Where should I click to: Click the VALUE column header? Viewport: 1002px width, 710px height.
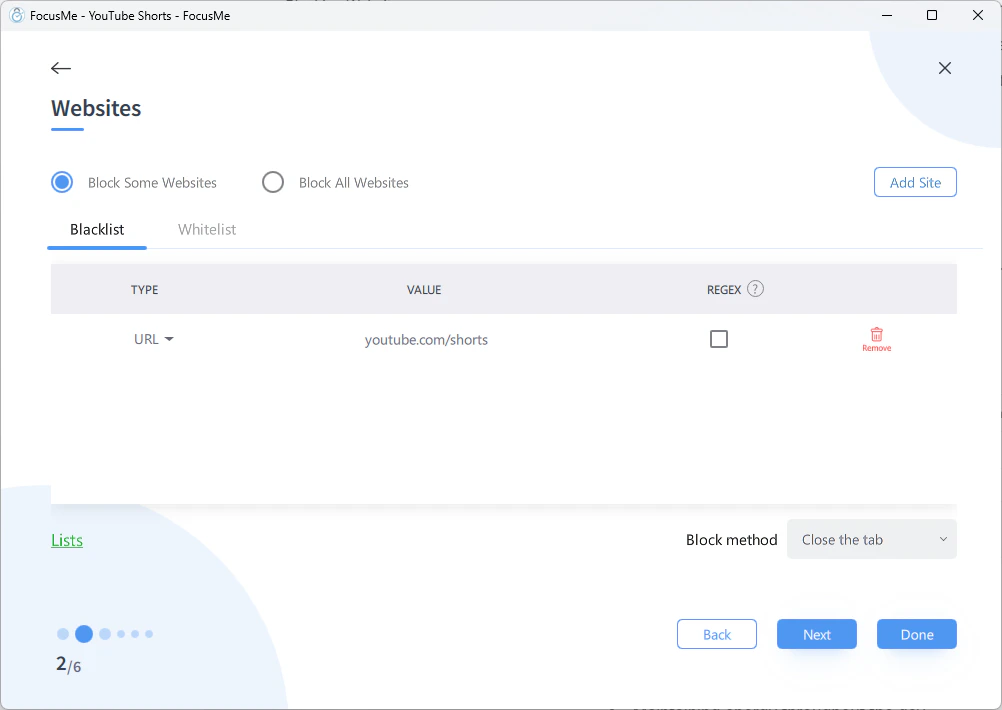click(x=424, y=289)
